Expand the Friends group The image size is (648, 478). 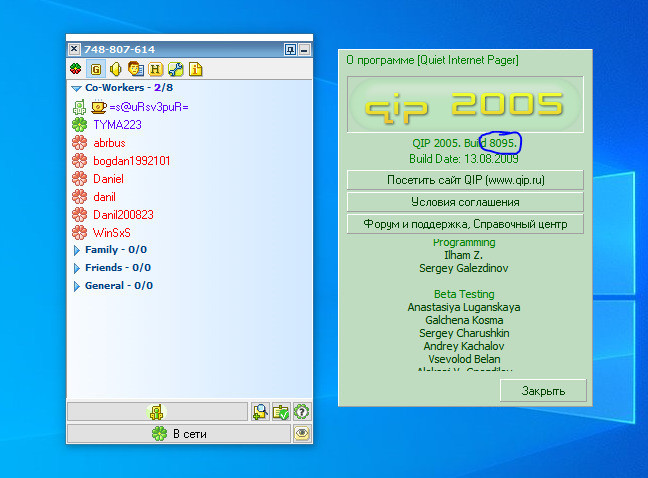[x=76, y=268]
